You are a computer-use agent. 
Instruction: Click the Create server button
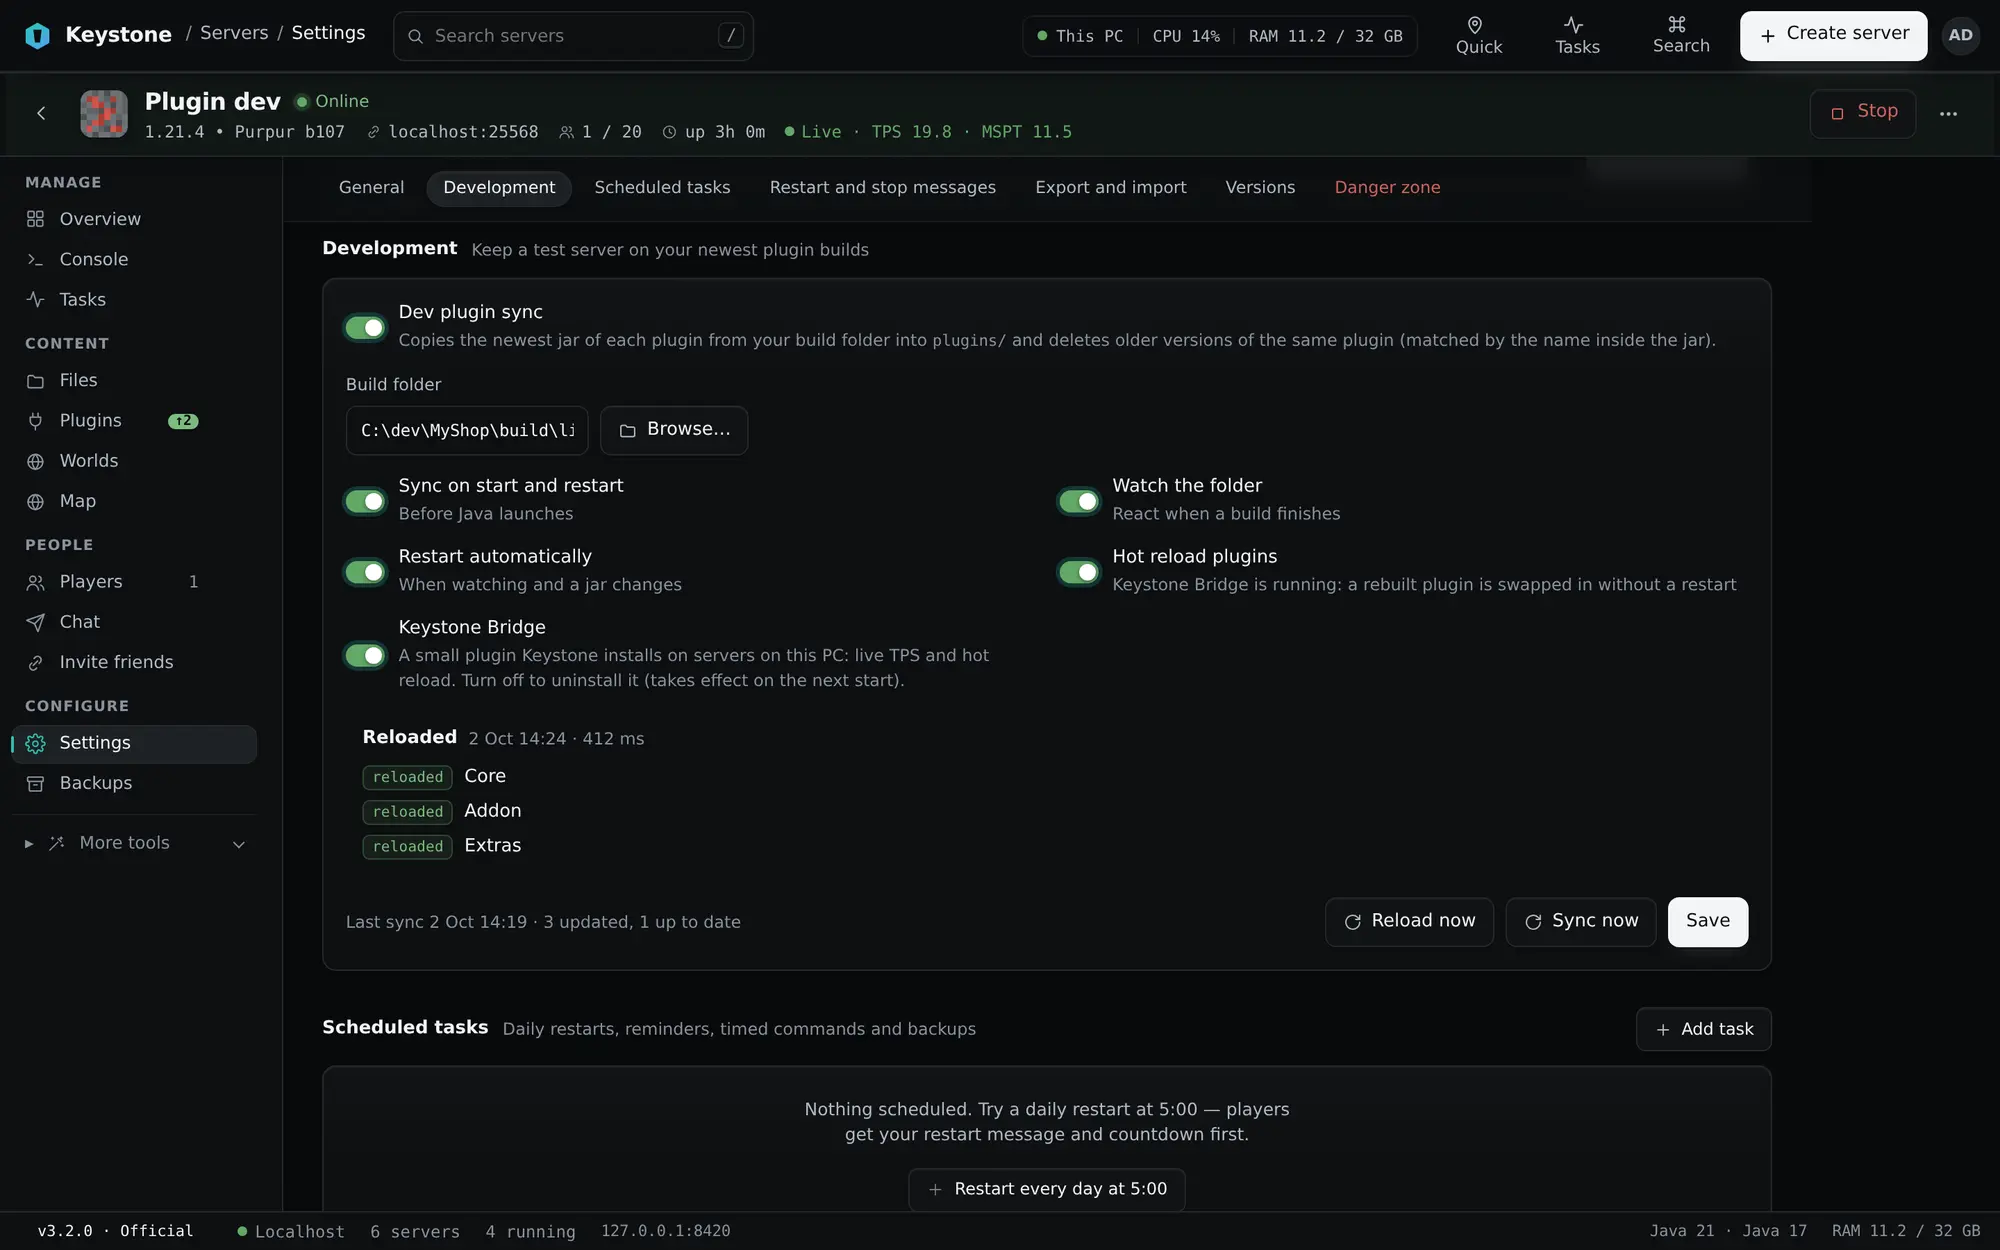pyautogui.click(x=1833, y=36)
